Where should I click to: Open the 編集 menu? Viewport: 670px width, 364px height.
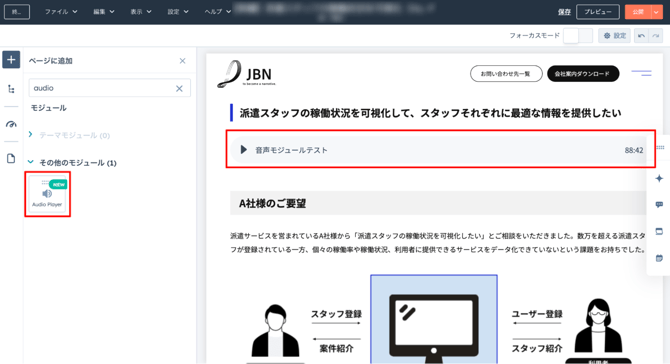[x=104, y=12]
